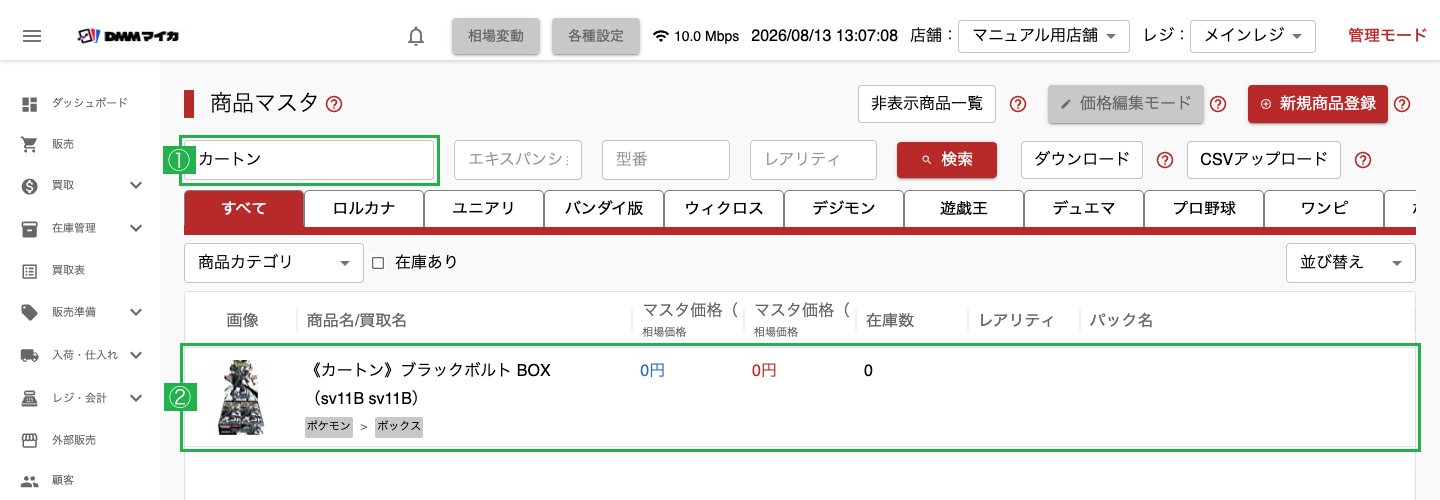Image resolution: width=1440 pixels, height=500 pixels.
Task: Switch to the デジモン tab
Action: (844, 209)
